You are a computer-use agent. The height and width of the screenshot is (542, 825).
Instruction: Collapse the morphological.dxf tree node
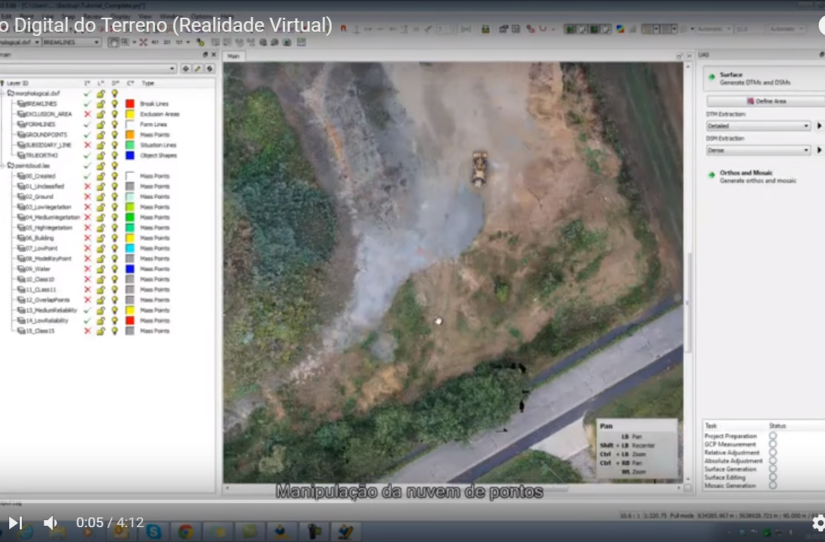[x=3, y=94]
